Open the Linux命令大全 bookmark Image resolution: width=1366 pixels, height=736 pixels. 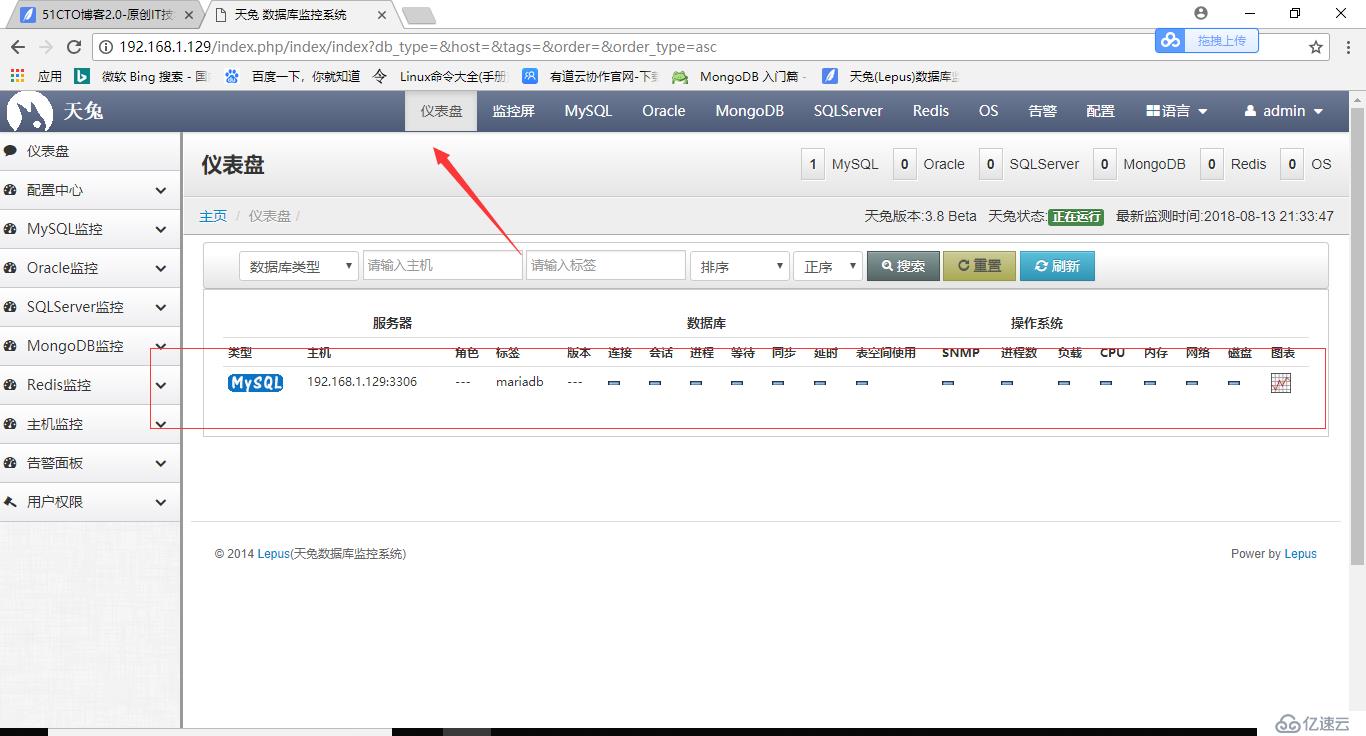click(440, 76)
